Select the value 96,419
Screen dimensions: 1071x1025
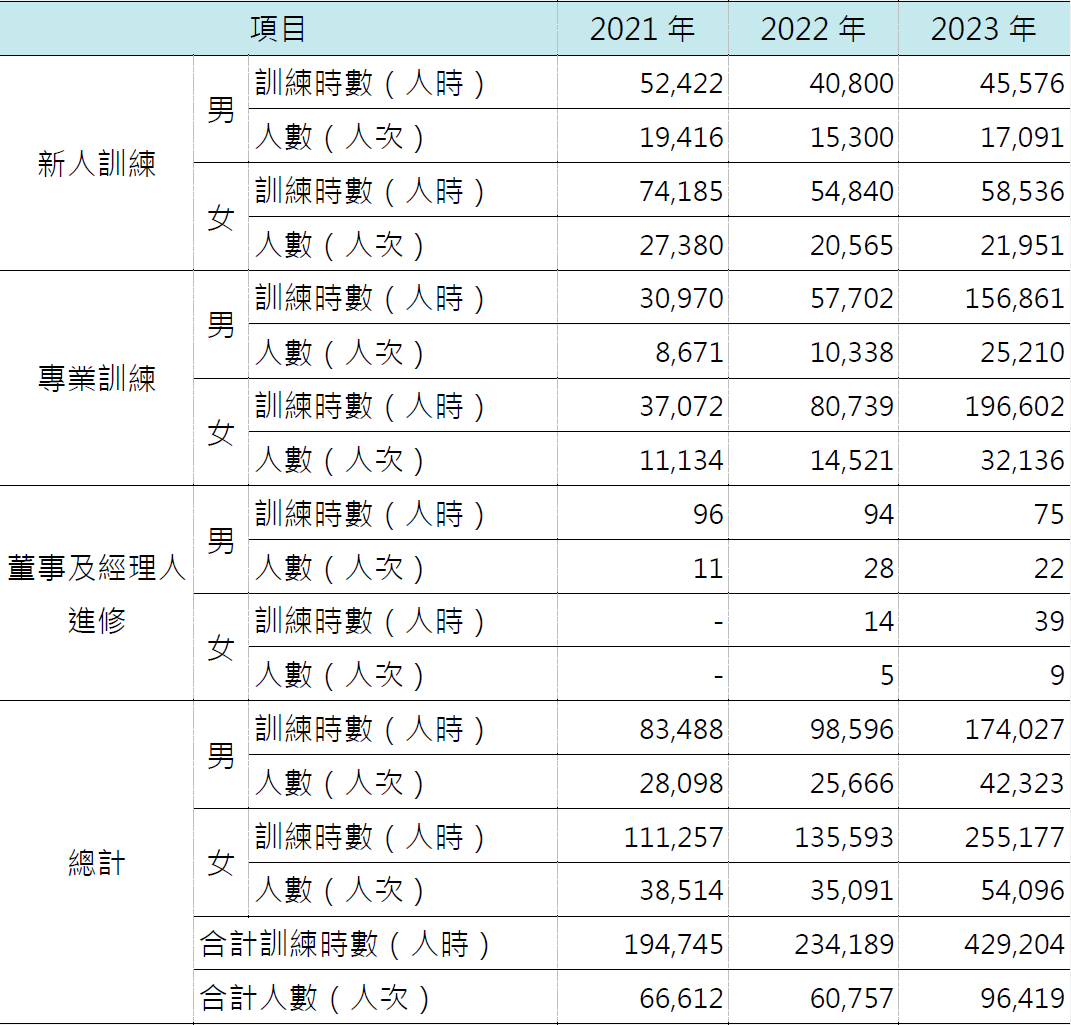(1022, 998)
